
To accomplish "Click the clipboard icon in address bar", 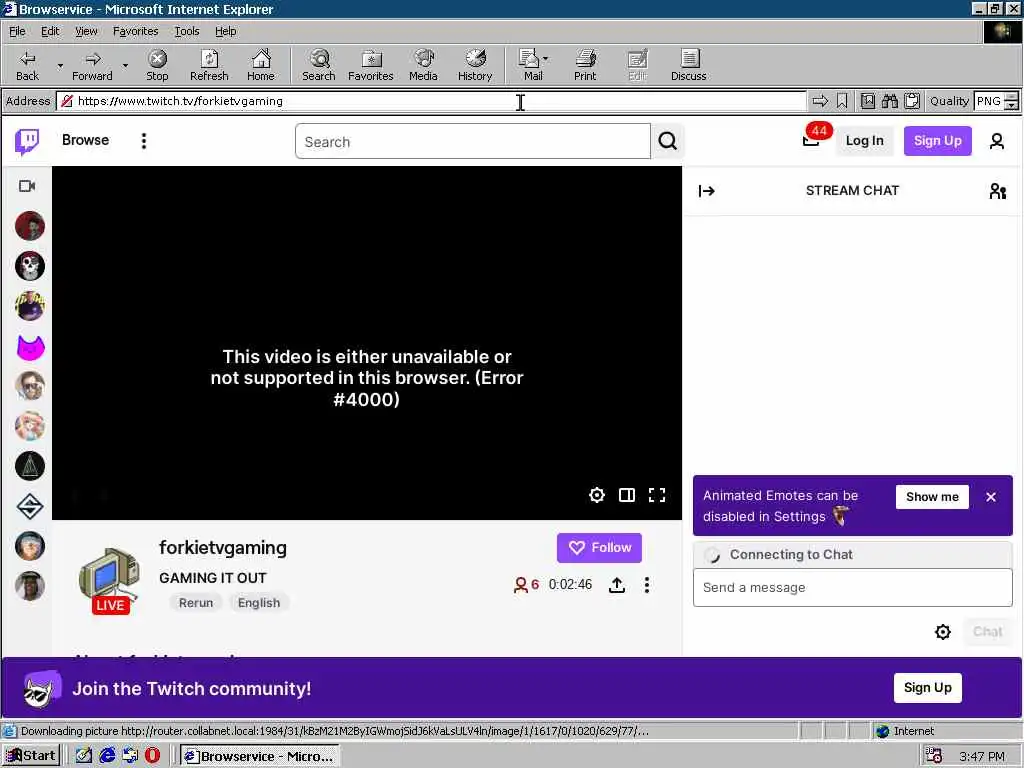I will click(x=912, y=101).
